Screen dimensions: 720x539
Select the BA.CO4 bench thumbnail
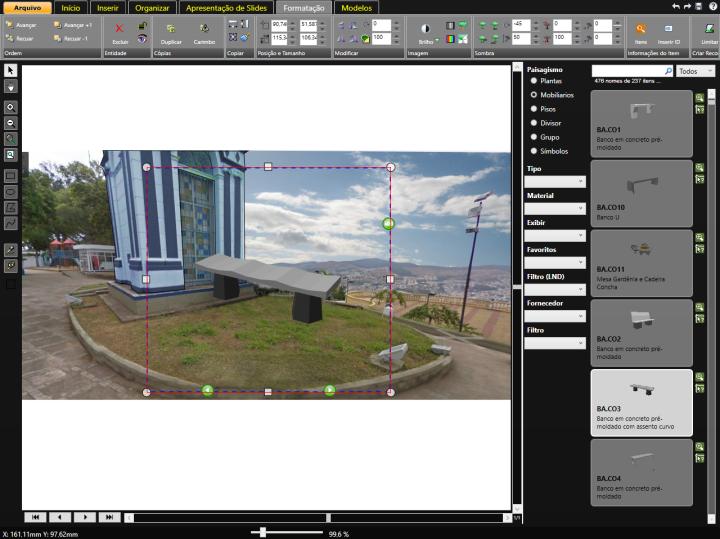641,473
